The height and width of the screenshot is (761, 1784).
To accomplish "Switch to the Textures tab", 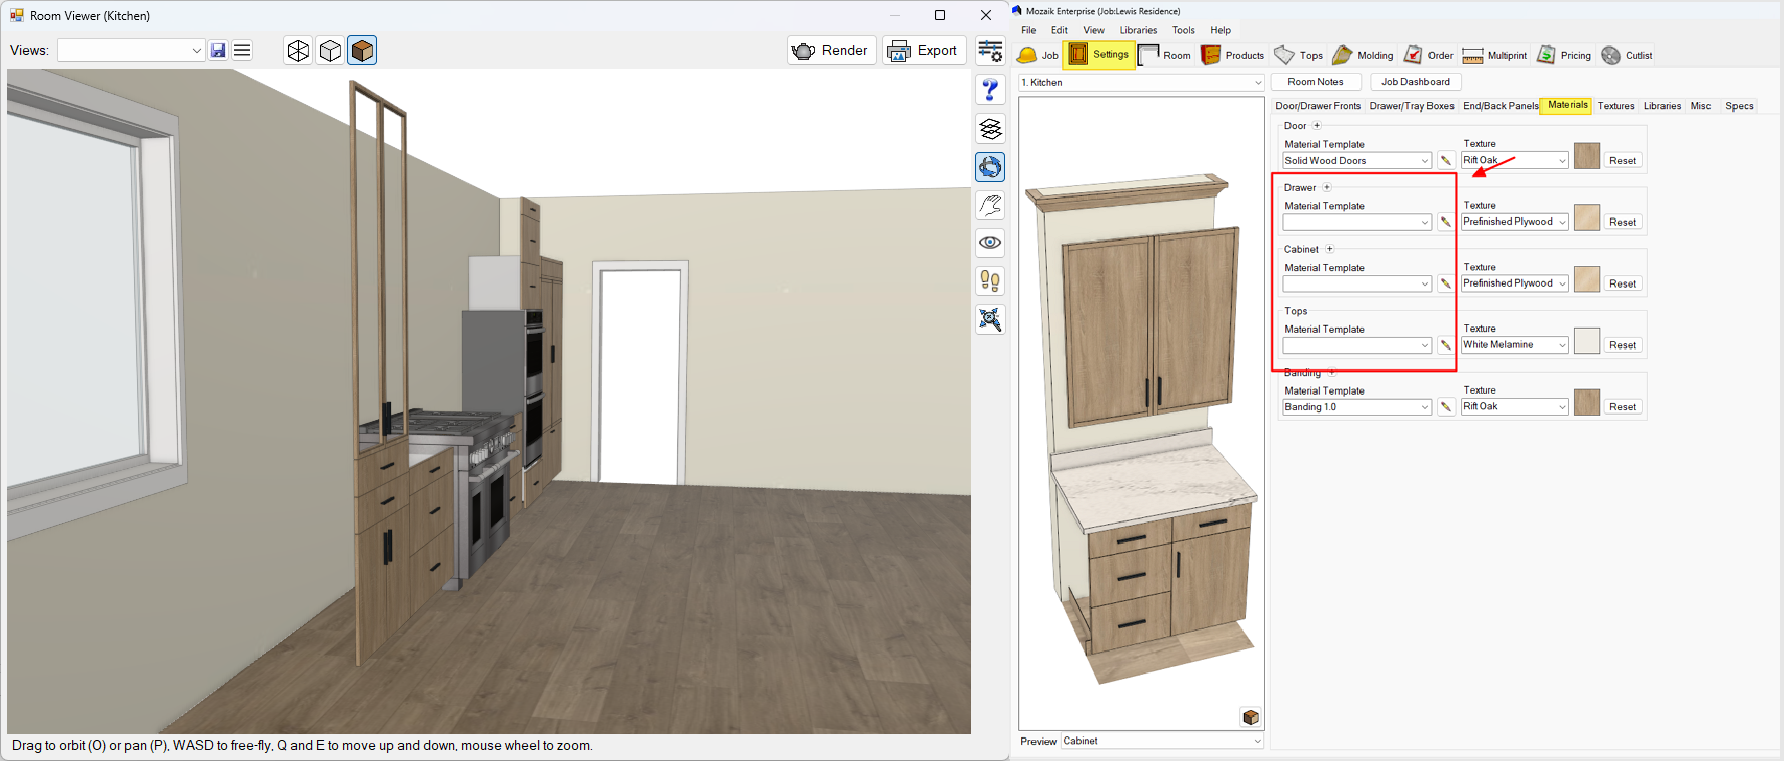I will (1615, 106).
